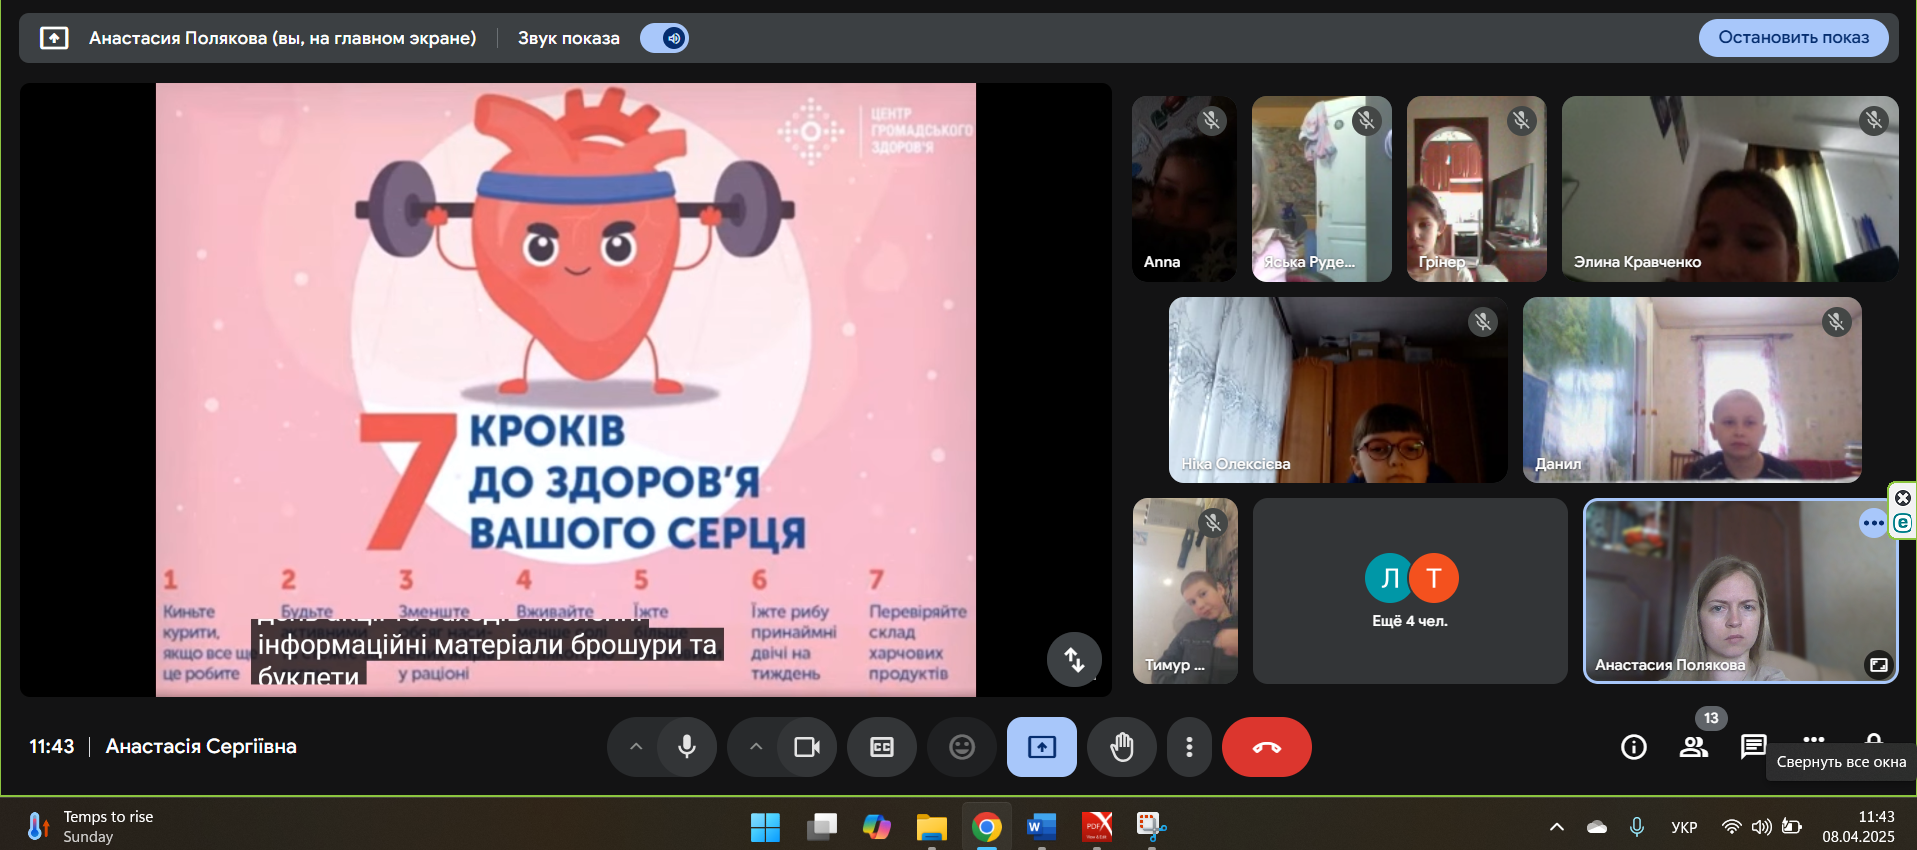Toggle closed captions button

pyautogui.click(x=882, y=747)
